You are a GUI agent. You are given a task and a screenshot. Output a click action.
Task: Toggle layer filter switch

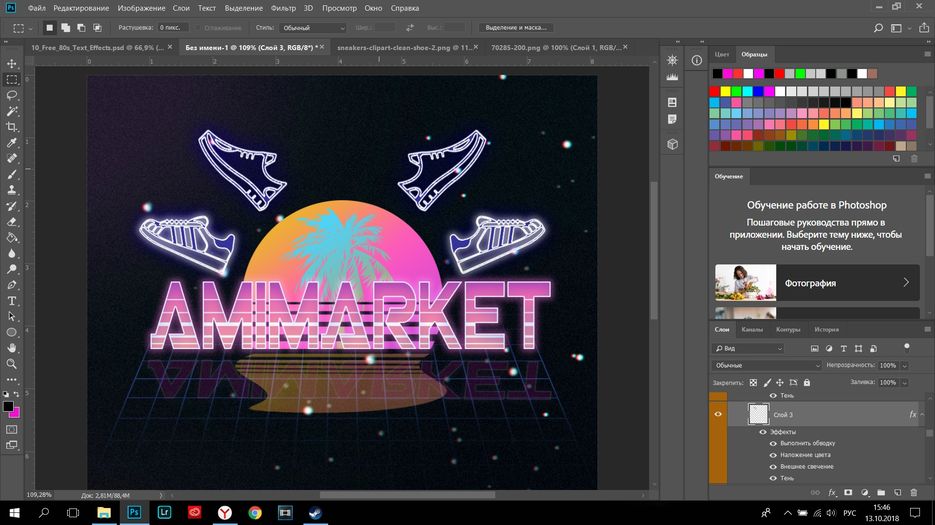click(x=907, y=347)
